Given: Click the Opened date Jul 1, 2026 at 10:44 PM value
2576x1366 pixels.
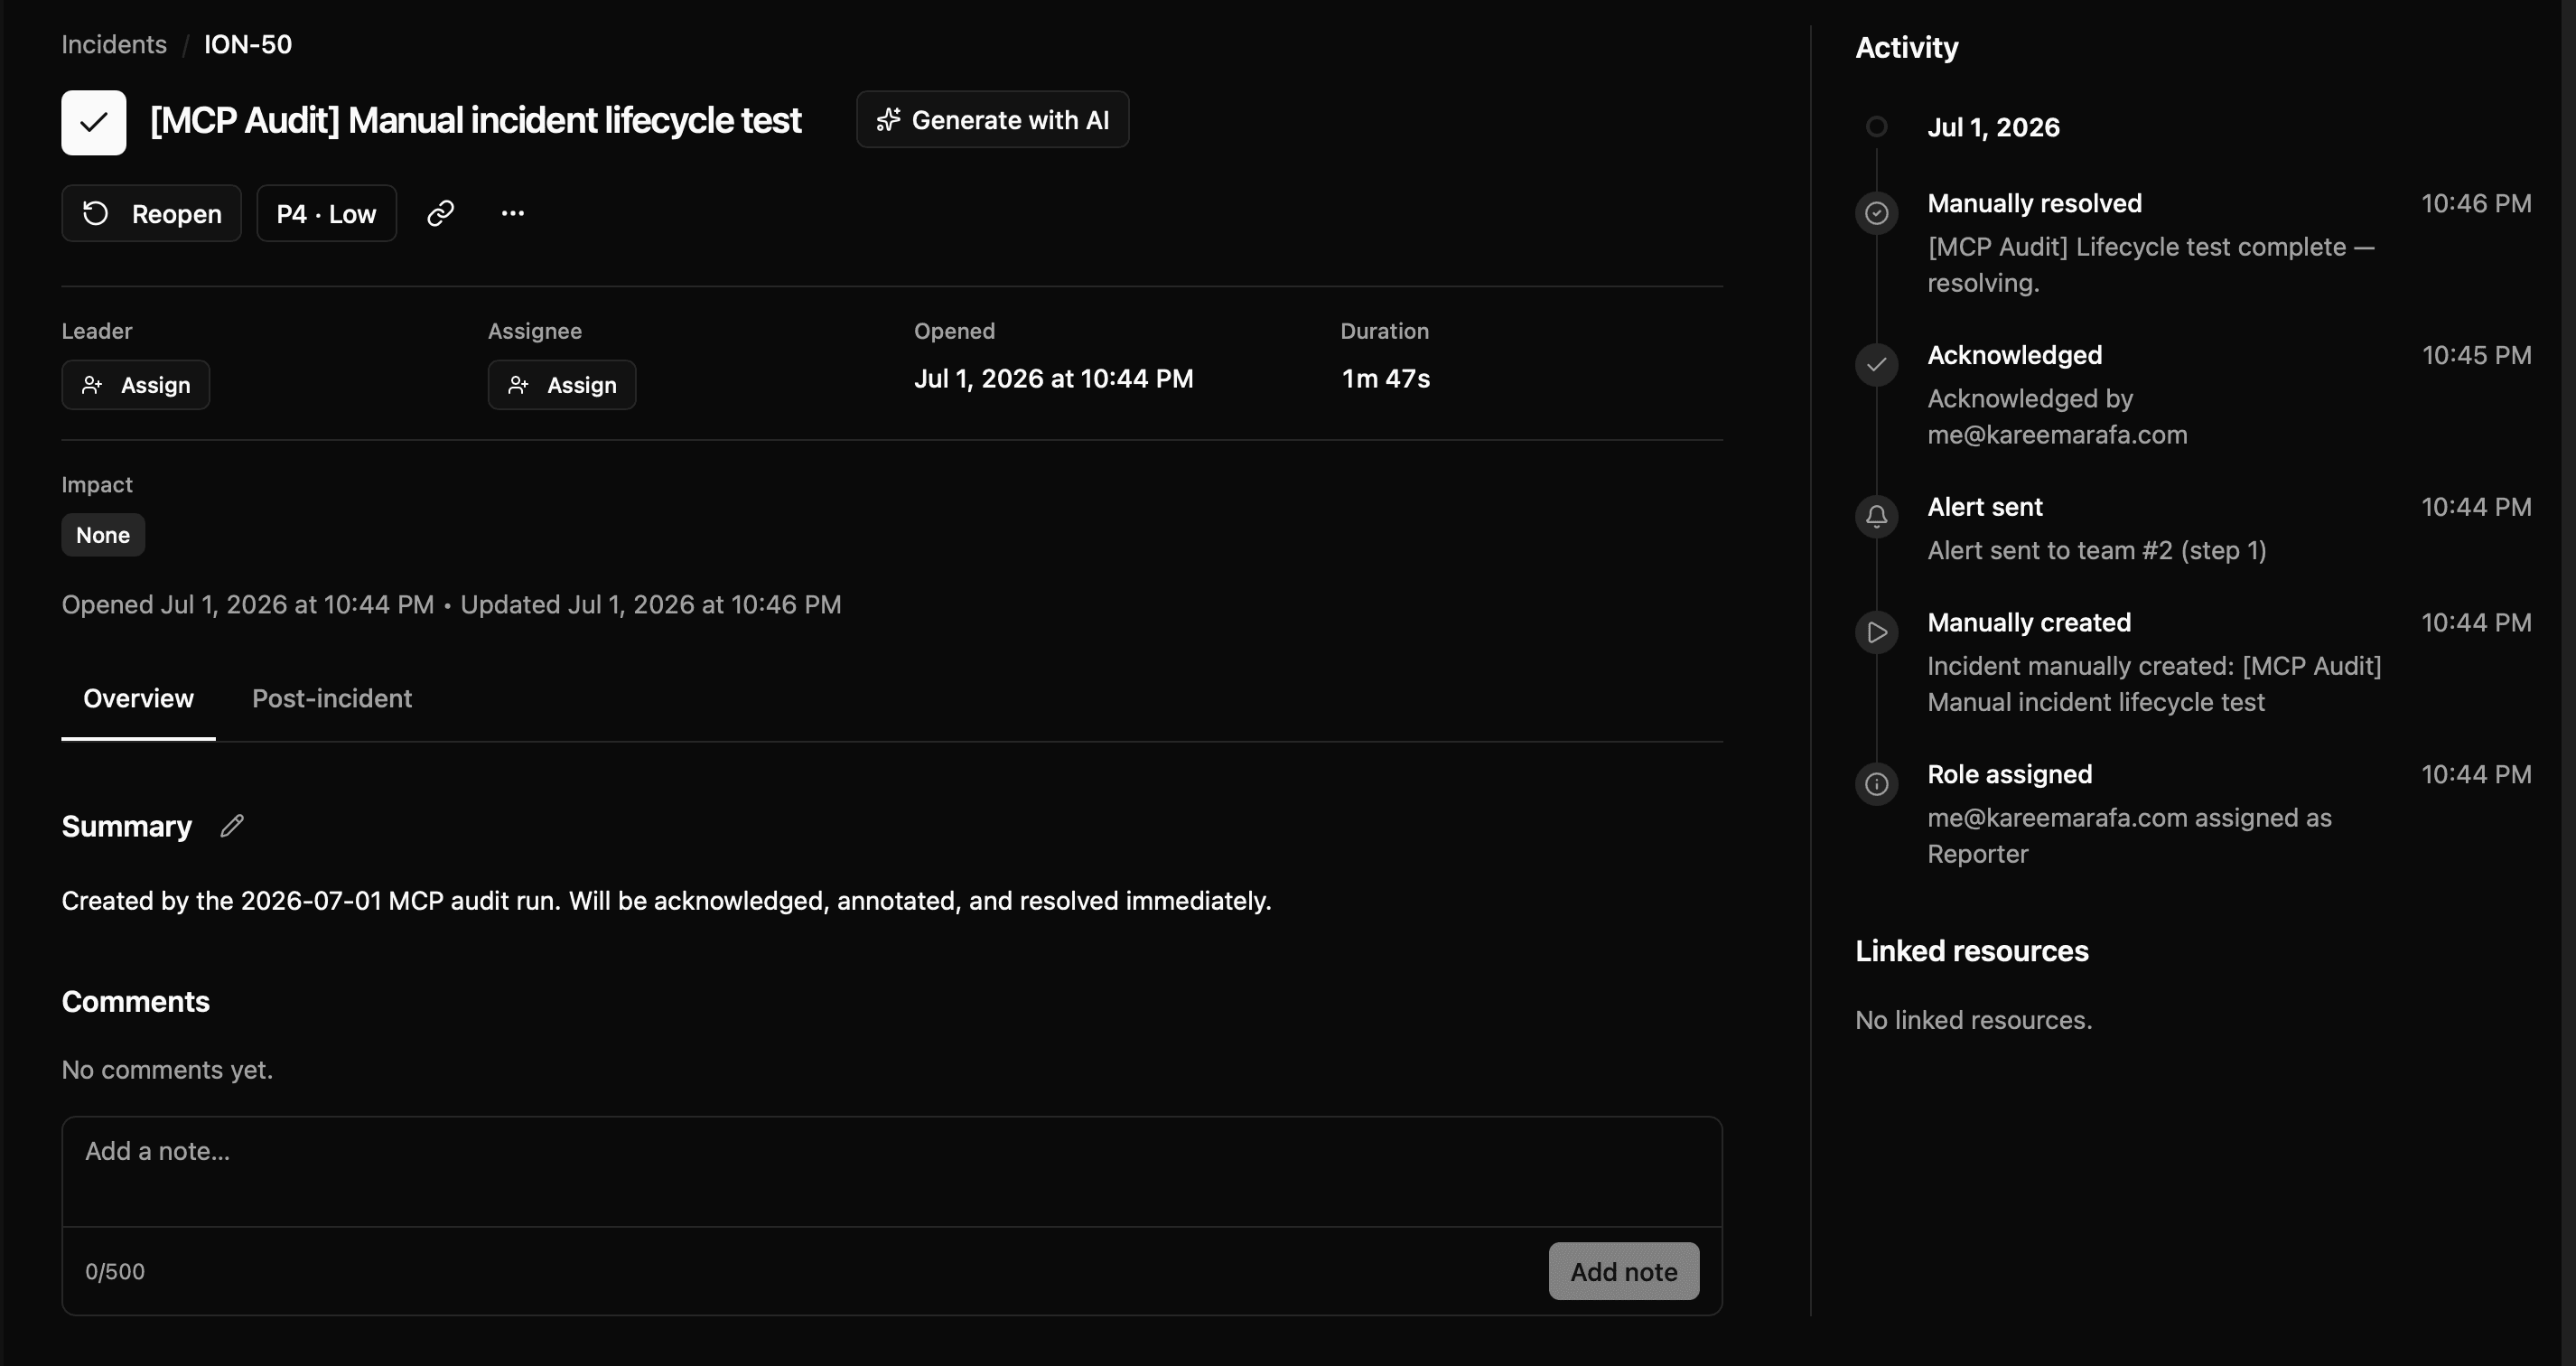Looking at the screenshot, I should click(1053, 378).
